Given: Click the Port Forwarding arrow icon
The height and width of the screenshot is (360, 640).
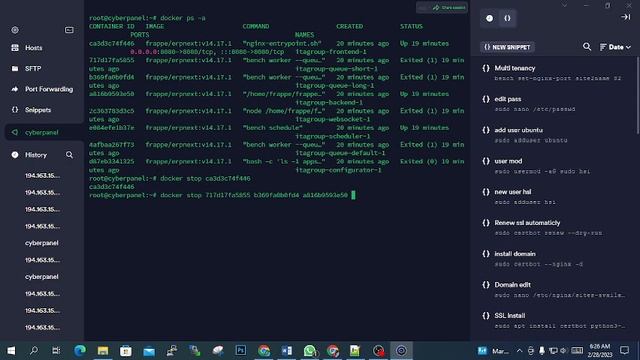Looking at the screenshot, I should 15,89.
